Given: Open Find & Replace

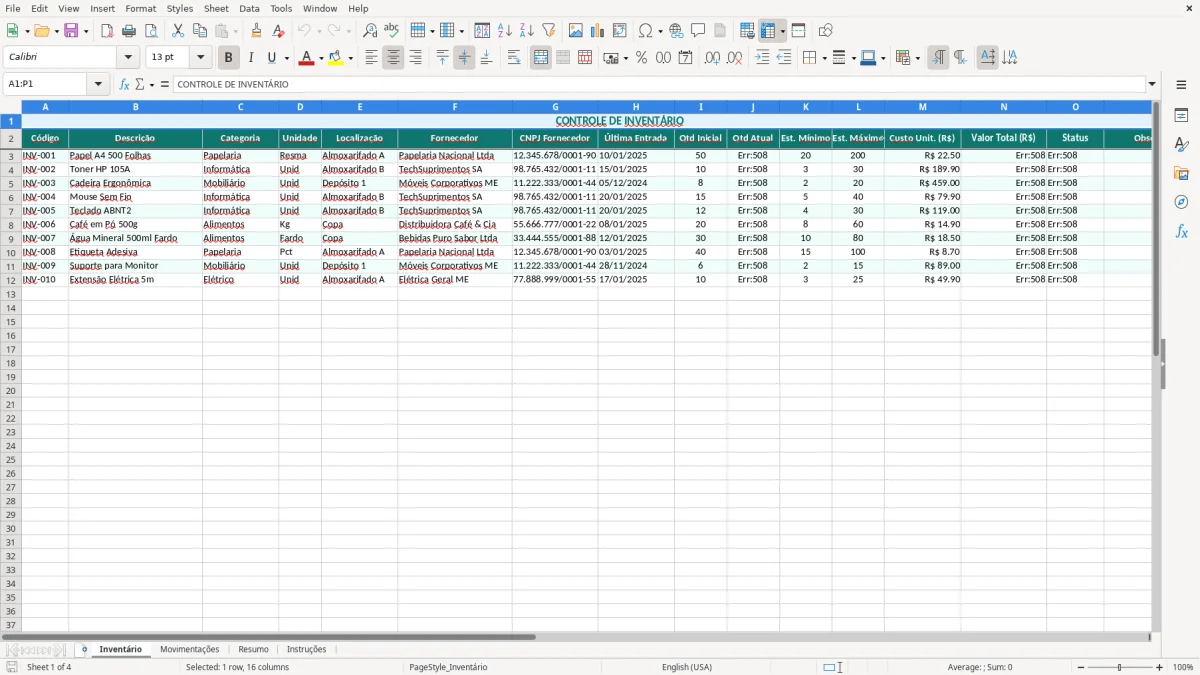Looking at the screenshot, I should 370,31.
